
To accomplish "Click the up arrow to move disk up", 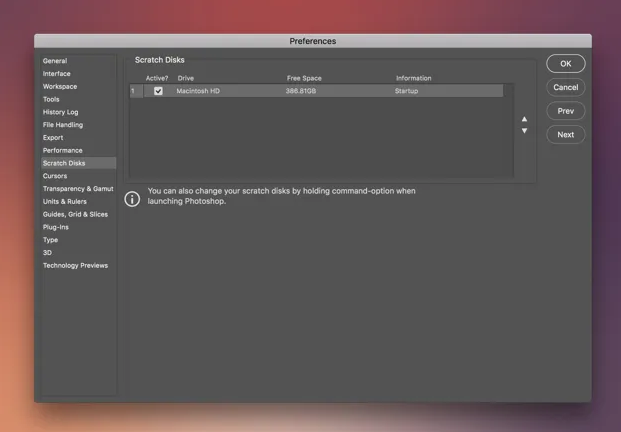I will coord(524,119).
